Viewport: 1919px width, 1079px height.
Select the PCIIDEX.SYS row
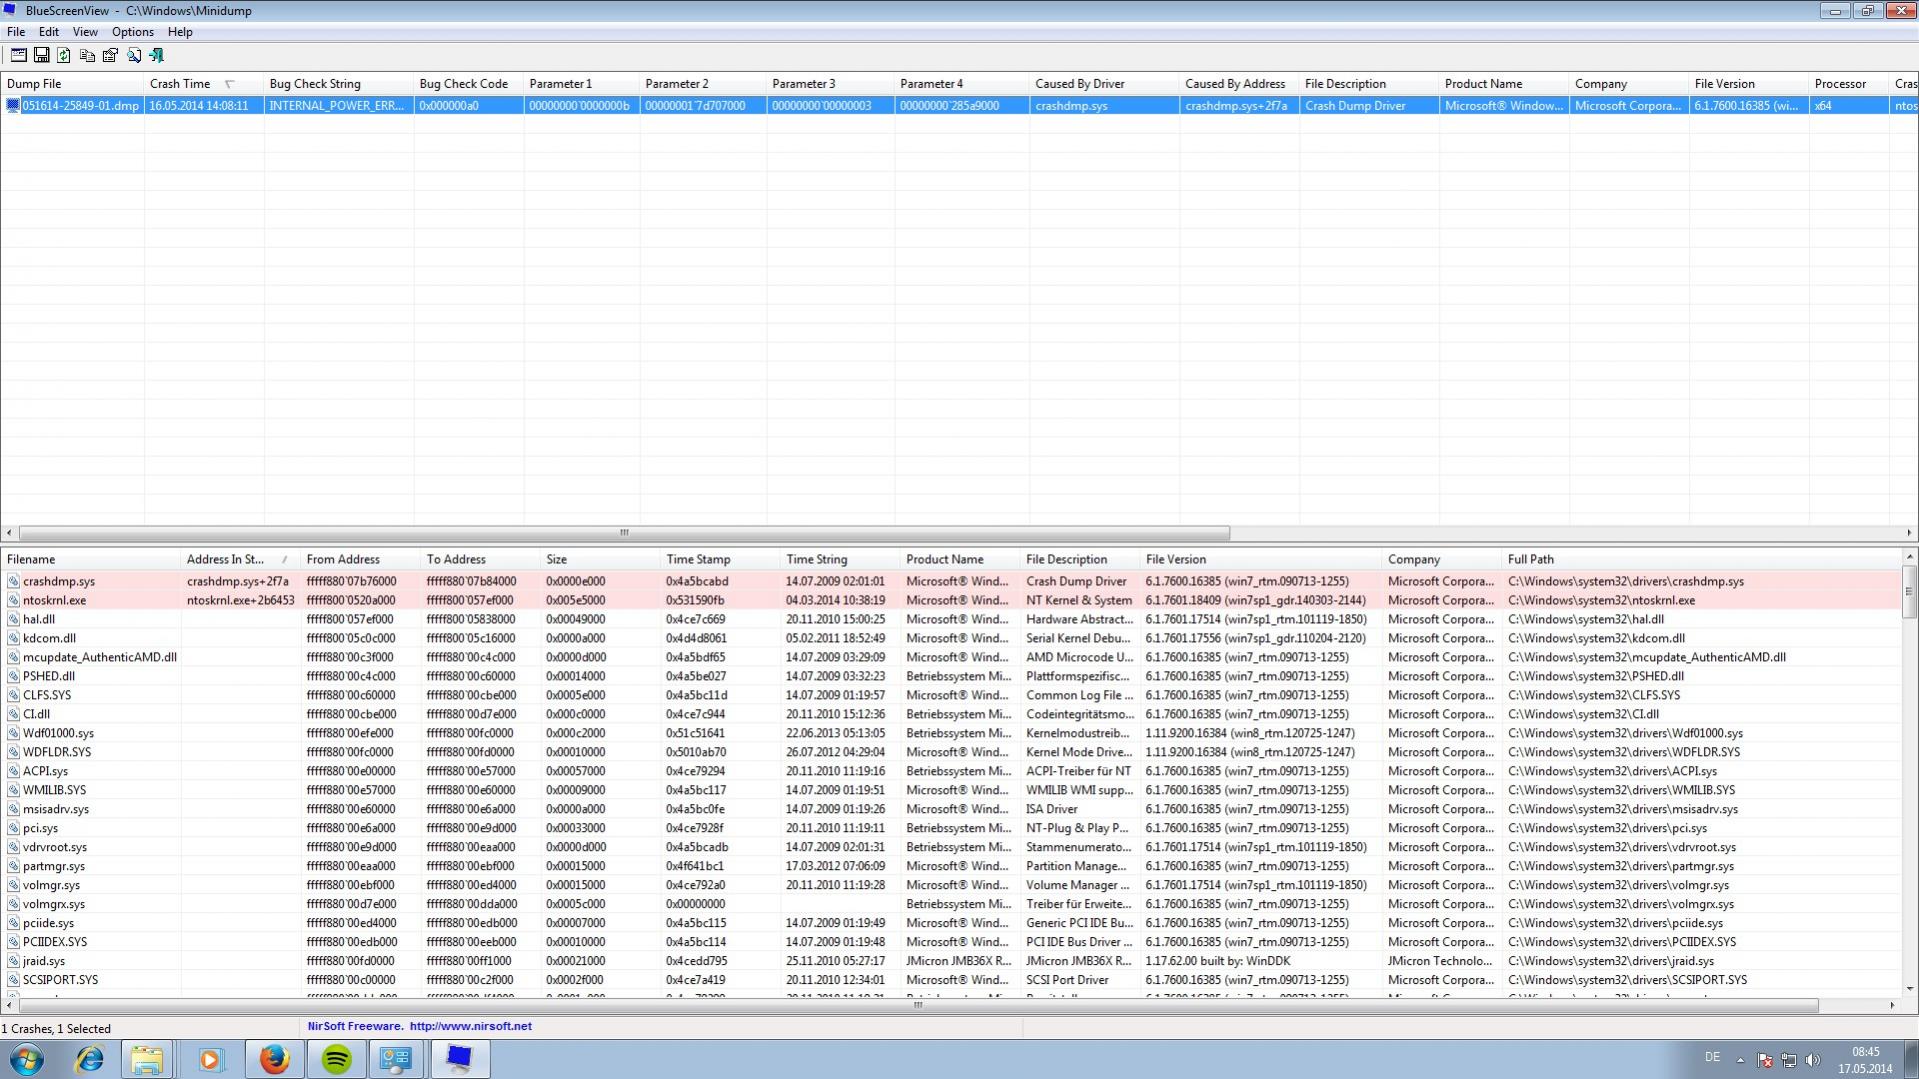951,942
